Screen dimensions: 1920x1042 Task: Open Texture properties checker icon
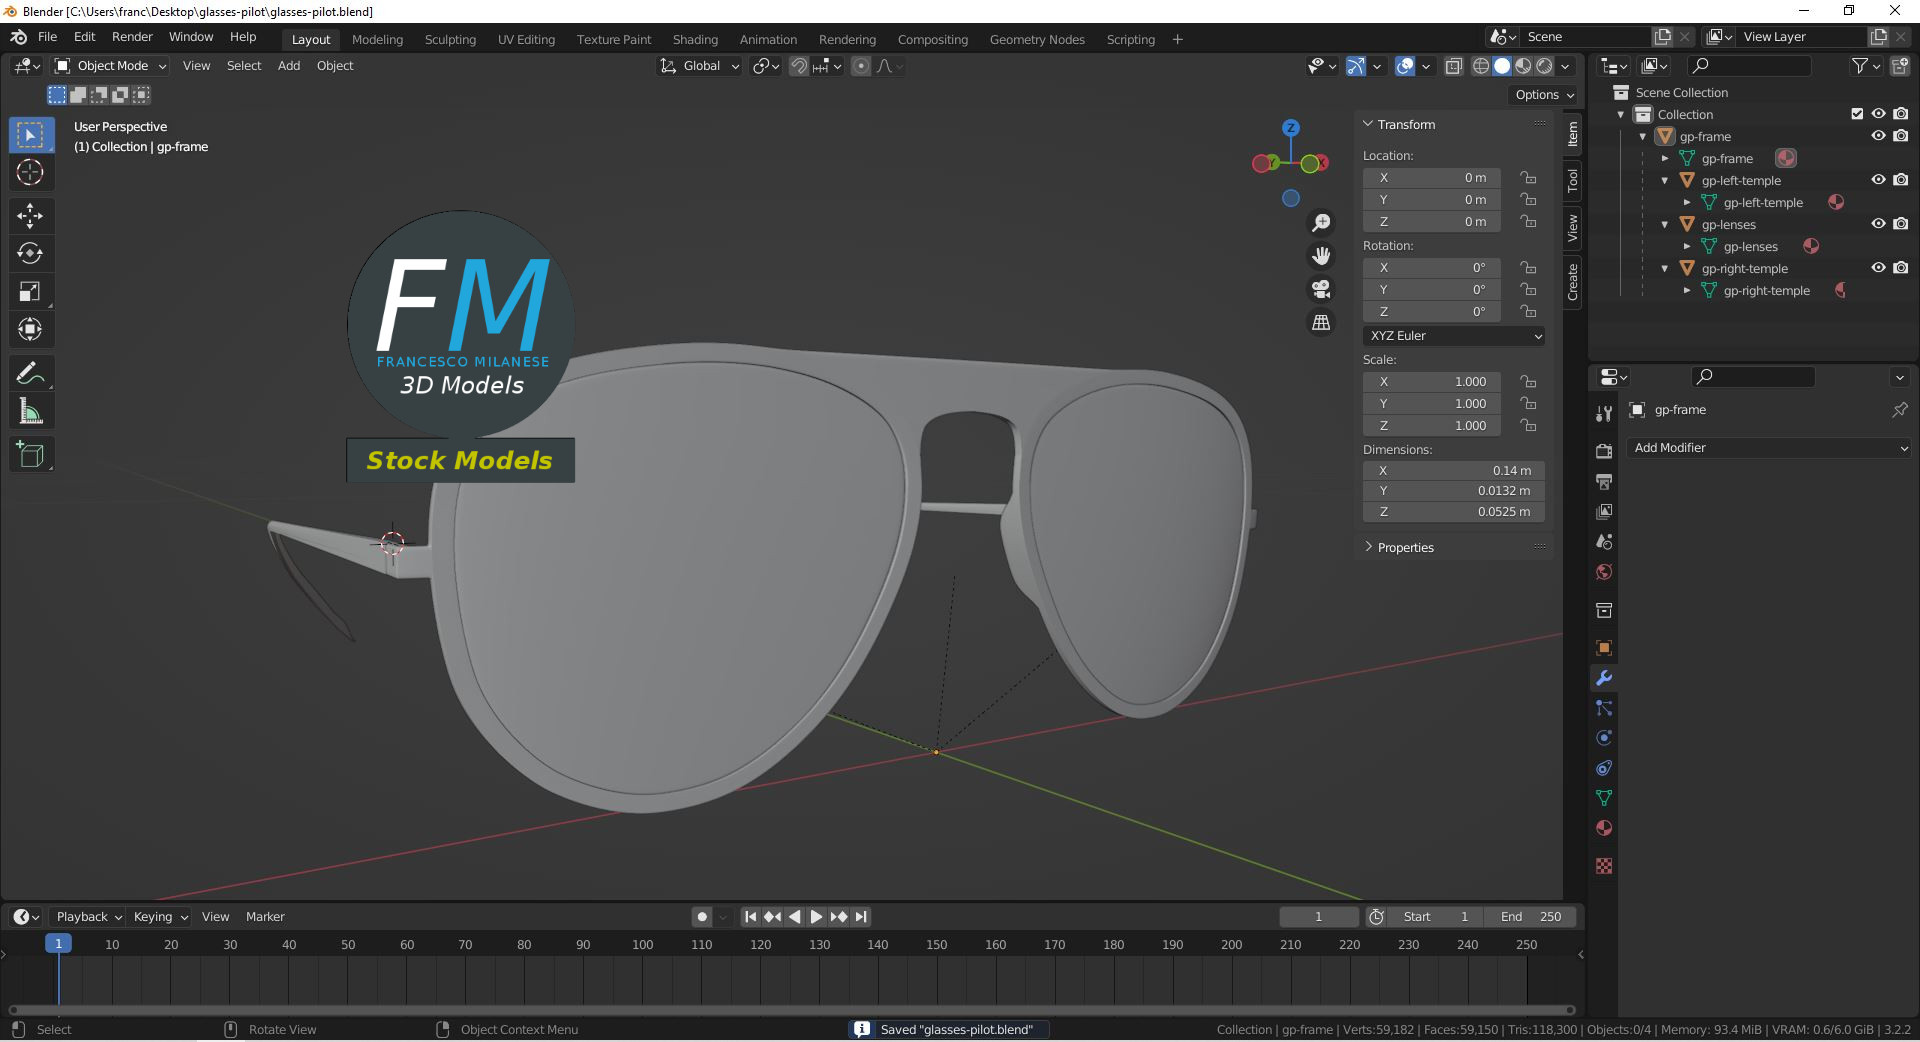[1604, 866]
